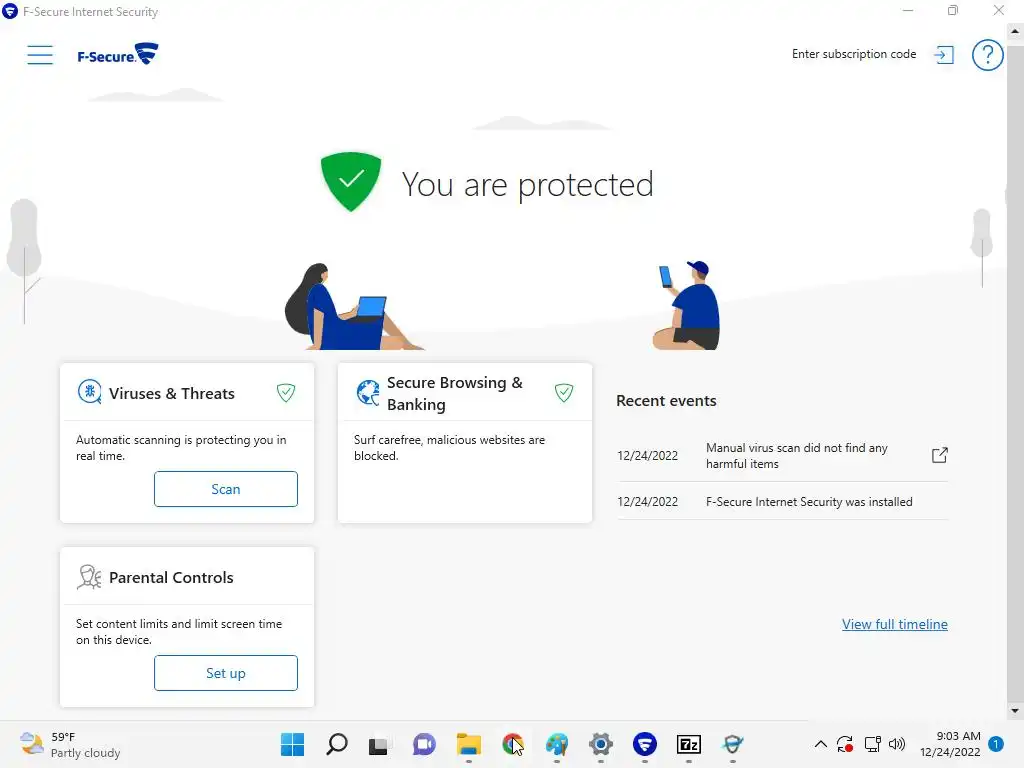This screenshot has height=768, width=1024.
Task: Click the Secure Browsing globe icon
Action: pyautogui.click(x=368, y=392)
